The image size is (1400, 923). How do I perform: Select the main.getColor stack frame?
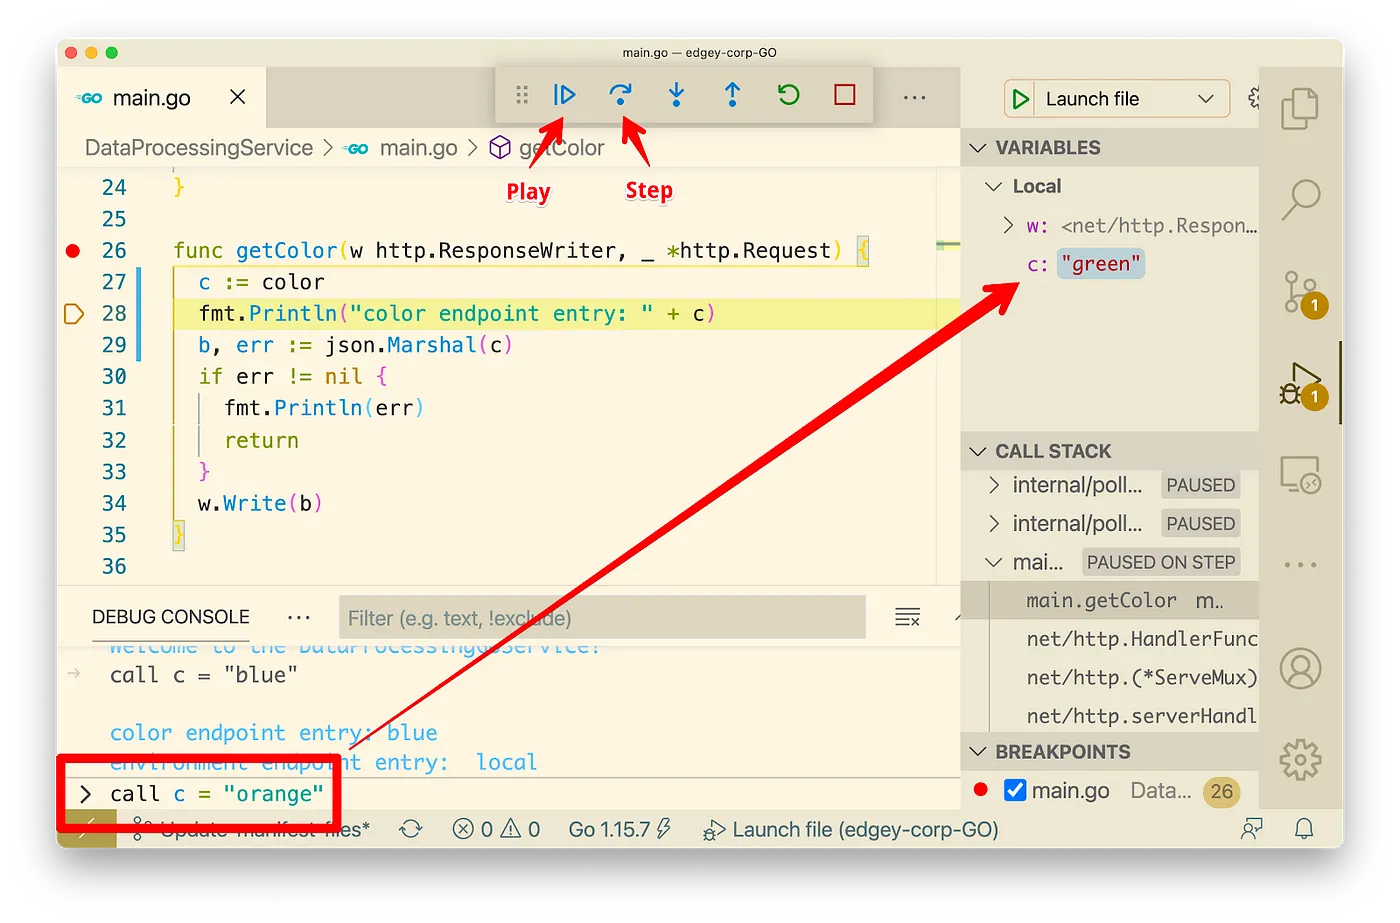[1110, 600]
